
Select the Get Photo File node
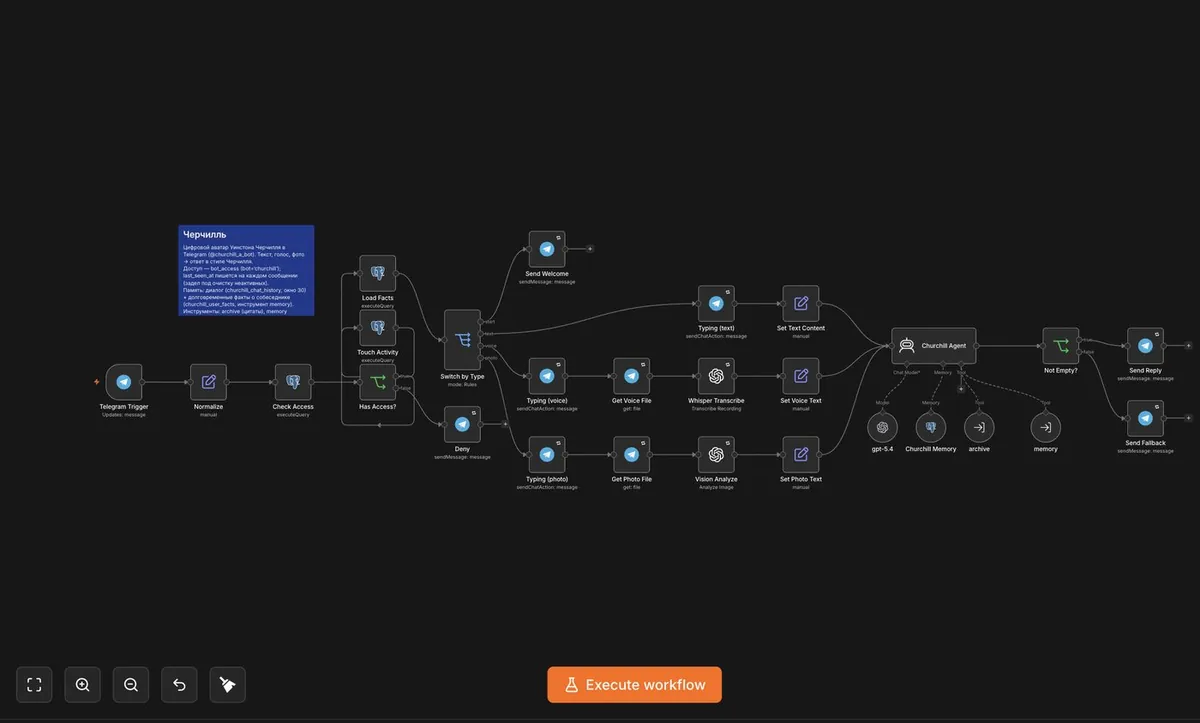(x=631, y=454)
